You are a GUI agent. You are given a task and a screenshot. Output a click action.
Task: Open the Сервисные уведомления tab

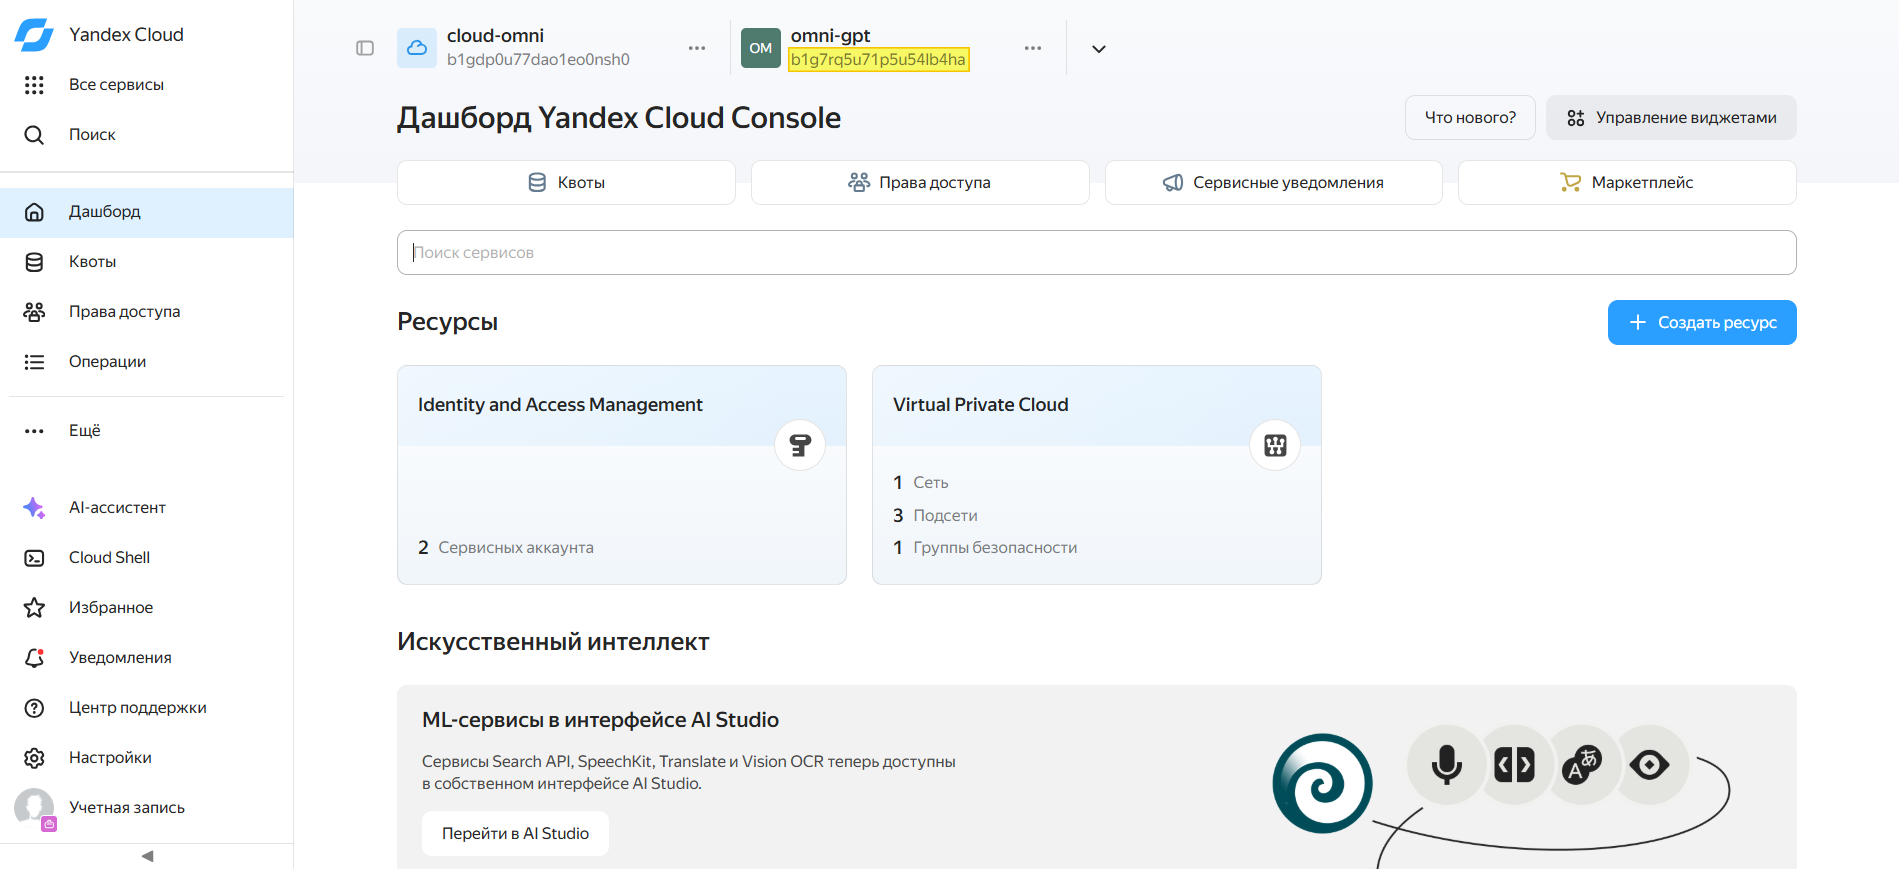click(1274, 183)
